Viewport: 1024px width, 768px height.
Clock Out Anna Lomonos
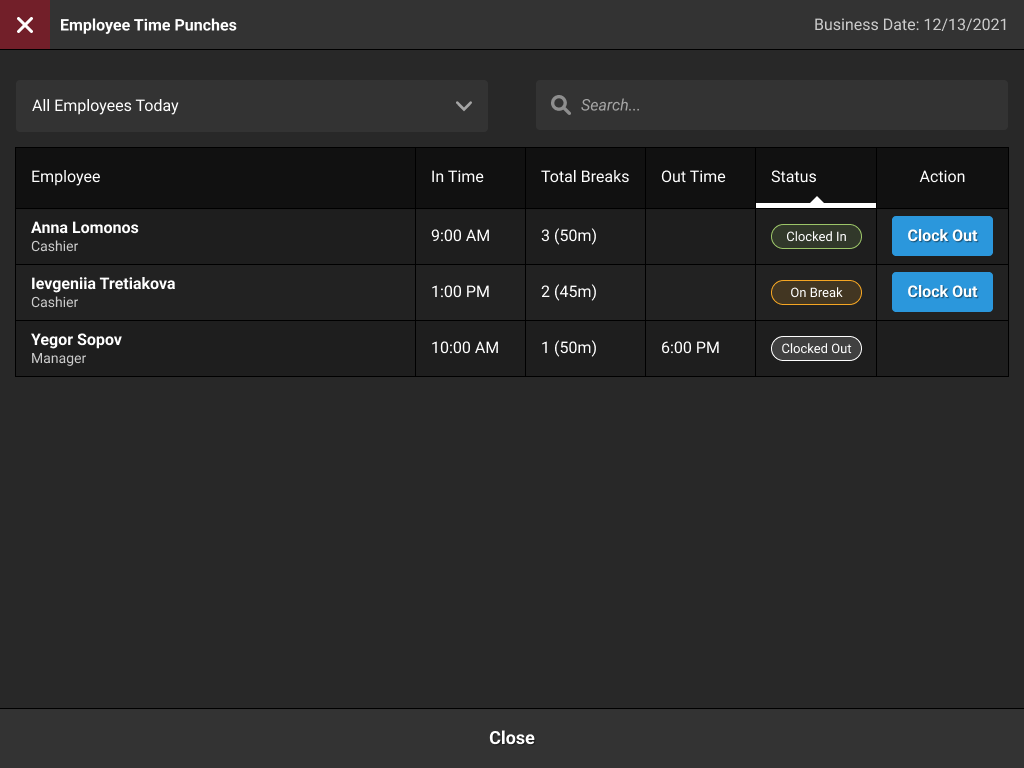[942, 236]
